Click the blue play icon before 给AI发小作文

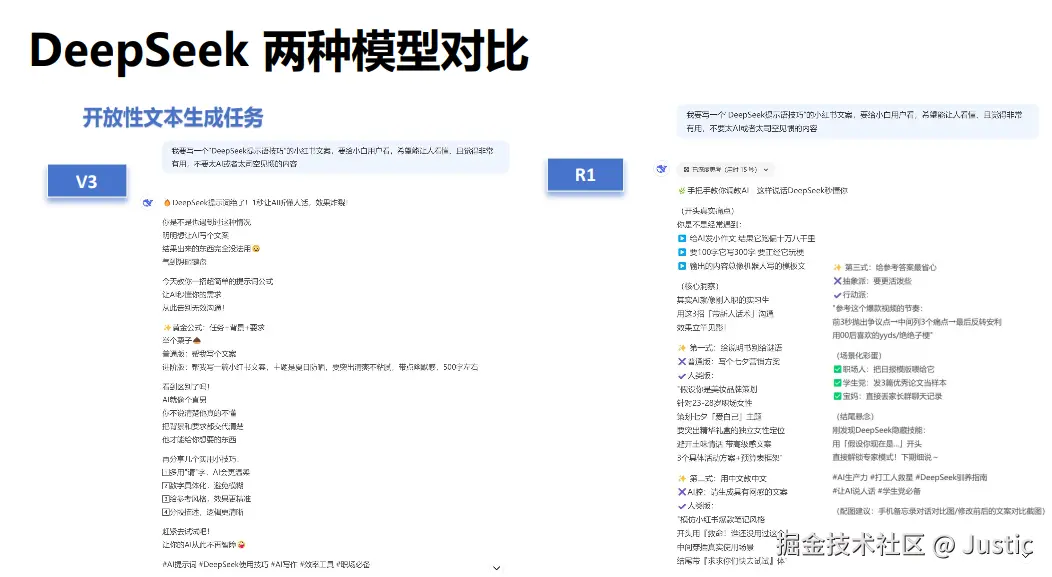(x=682, y=238)
